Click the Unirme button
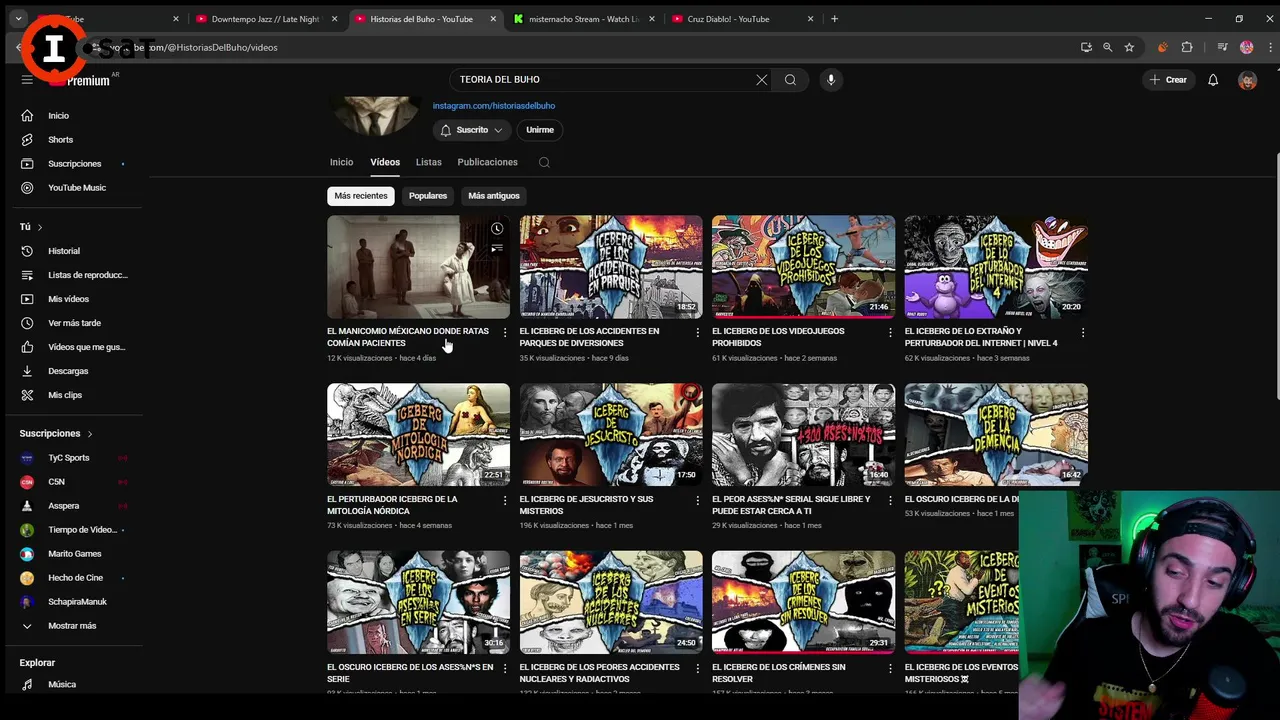 click(x=540, y=130)
